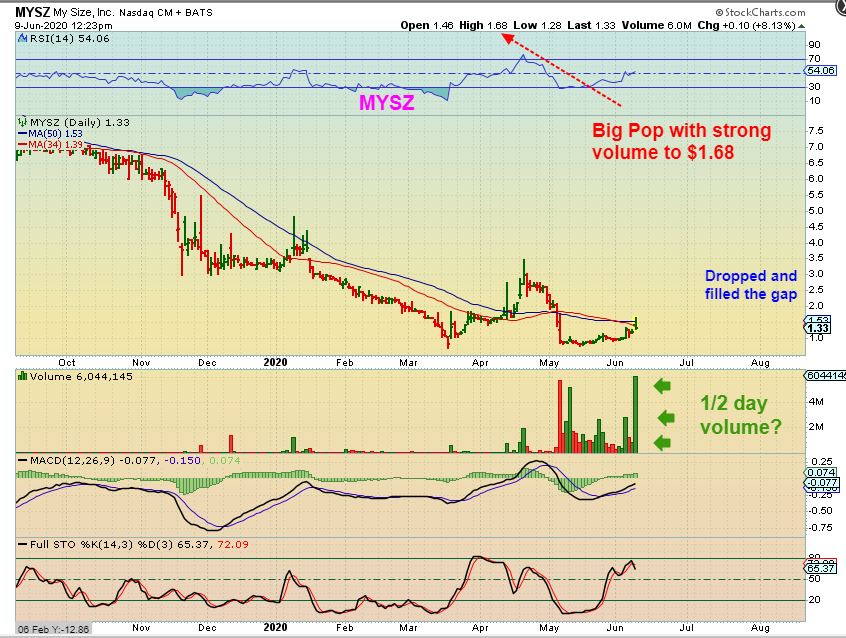This screenshot has width=846, height=638.
Task: Click the stochastic axis level 50
Action: (815, 579)
